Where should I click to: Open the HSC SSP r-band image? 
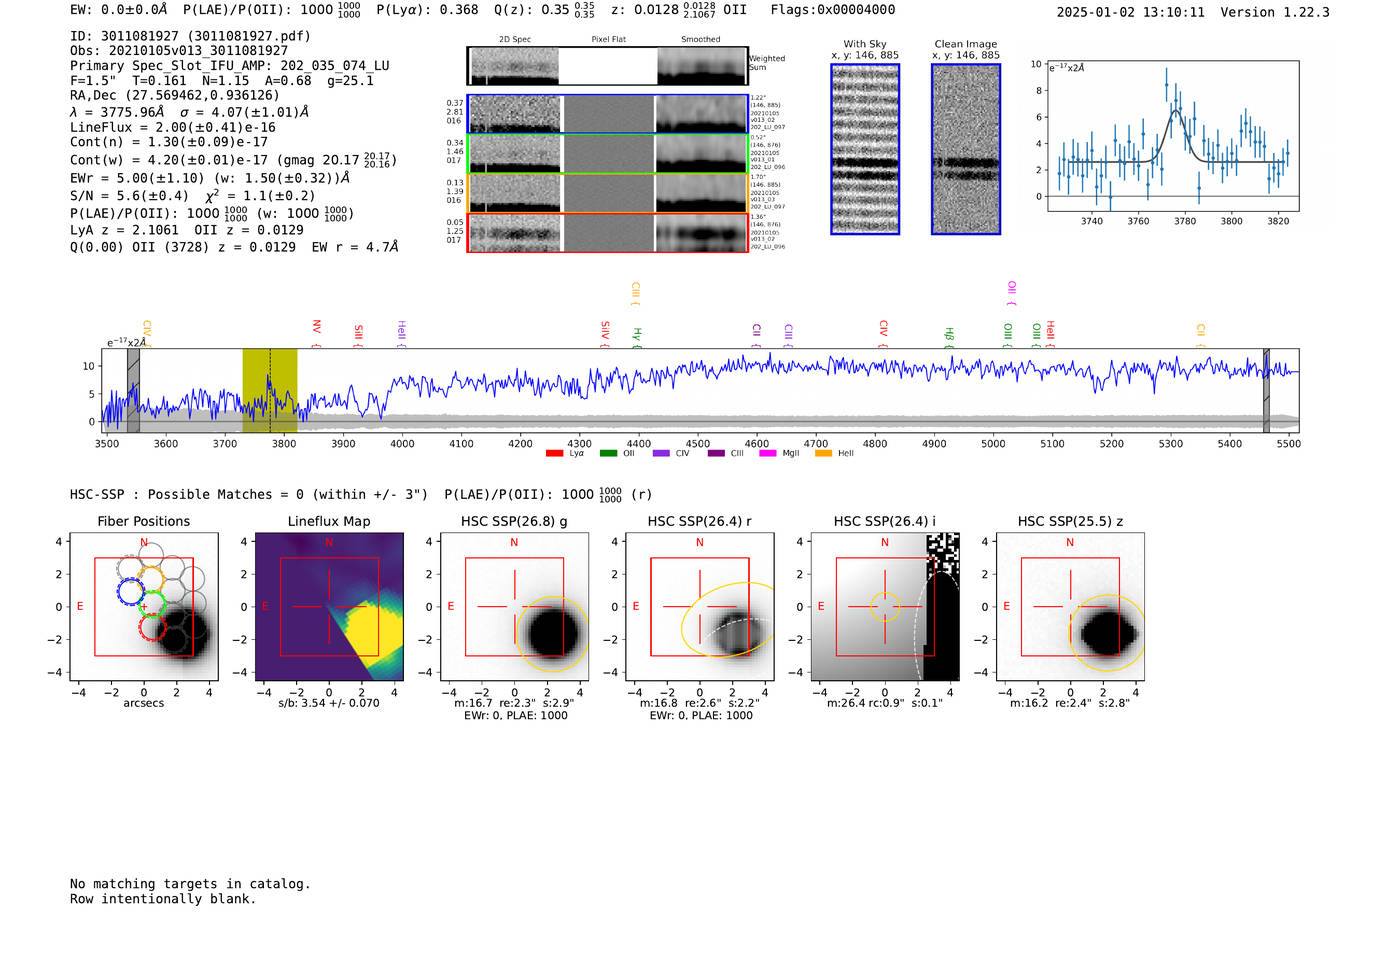(x=700, y=607)
